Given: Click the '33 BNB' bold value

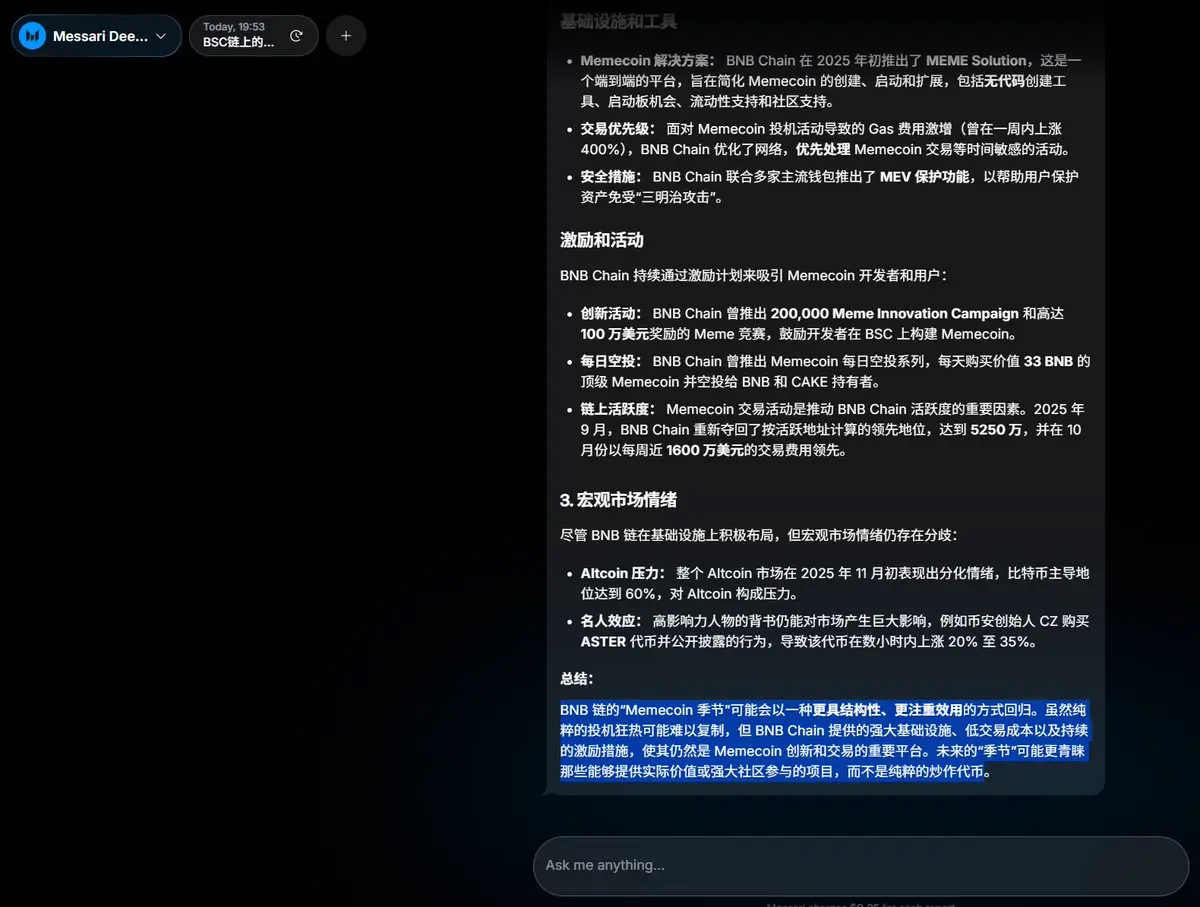Looking at the screenshot, I should [x=1049, y=362].
